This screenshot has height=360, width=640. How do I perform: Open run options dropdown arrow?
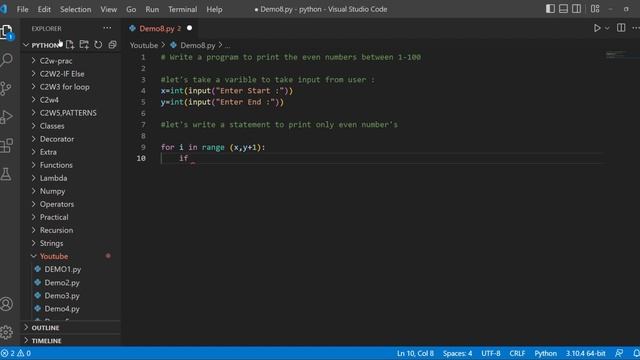607,29
